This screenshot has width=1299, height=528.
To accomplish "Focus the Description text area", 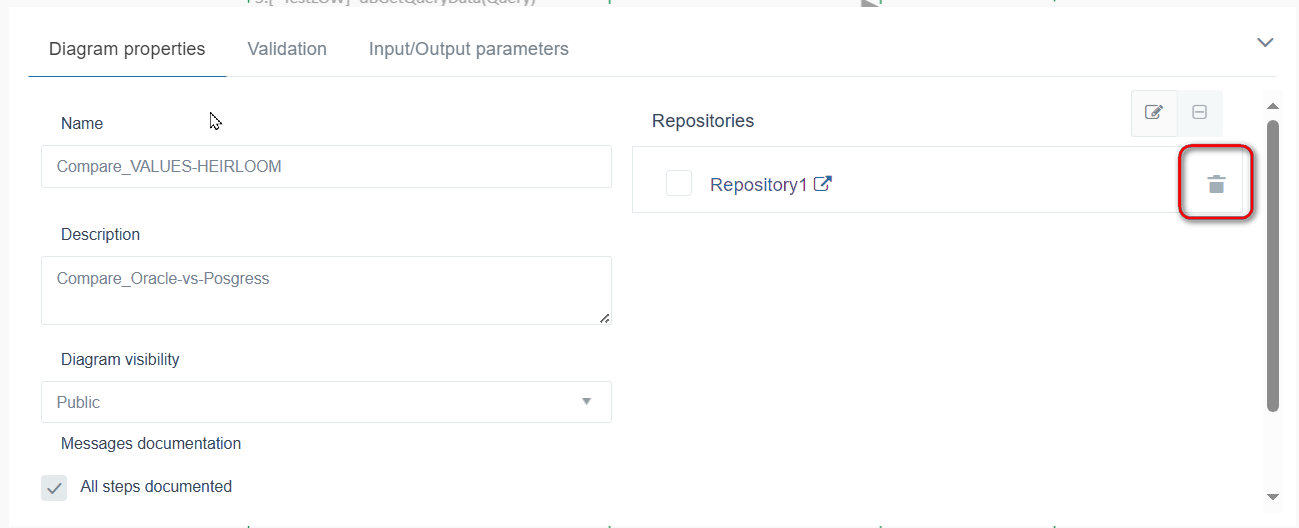I will tap(326, 290).
